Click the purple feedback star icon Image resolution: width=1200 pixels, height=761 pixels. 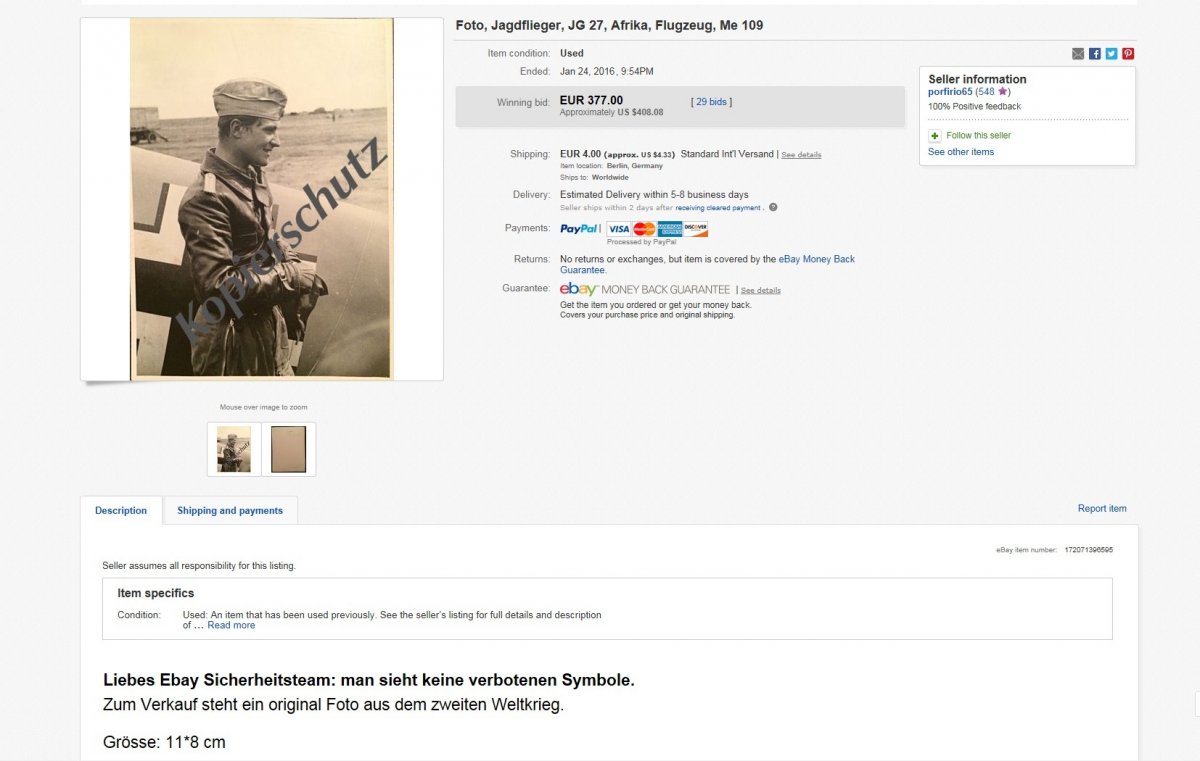pos(1003,92)
